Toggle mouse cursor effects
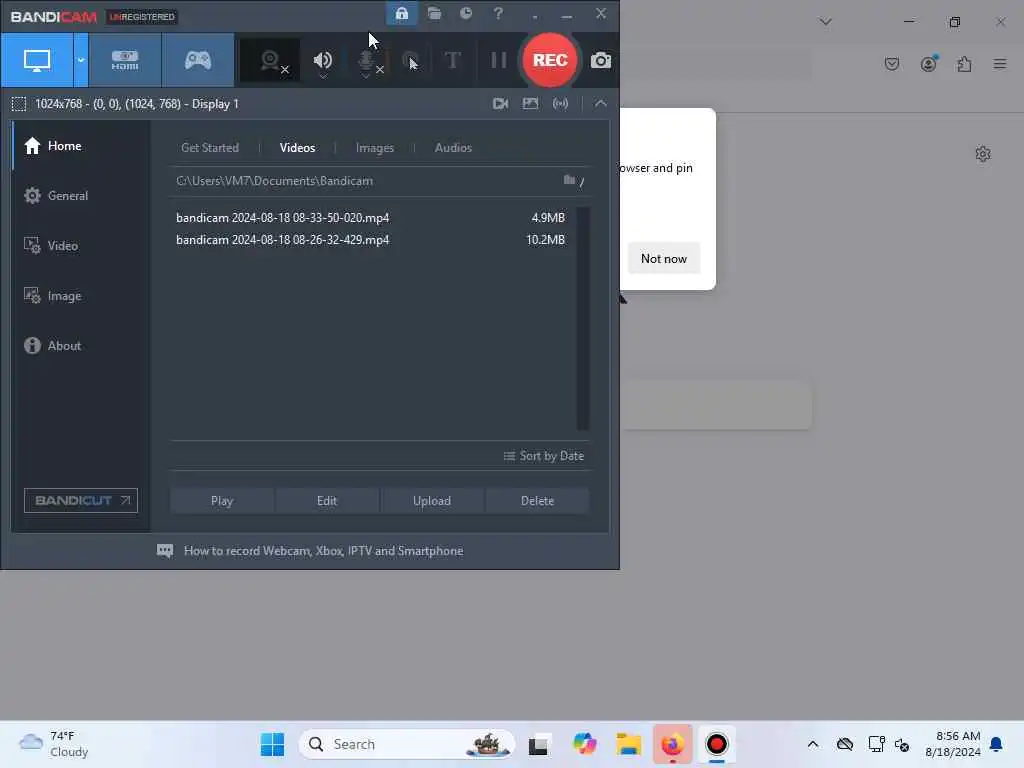The image size is (1024, 768). click(x=411, y=61)
